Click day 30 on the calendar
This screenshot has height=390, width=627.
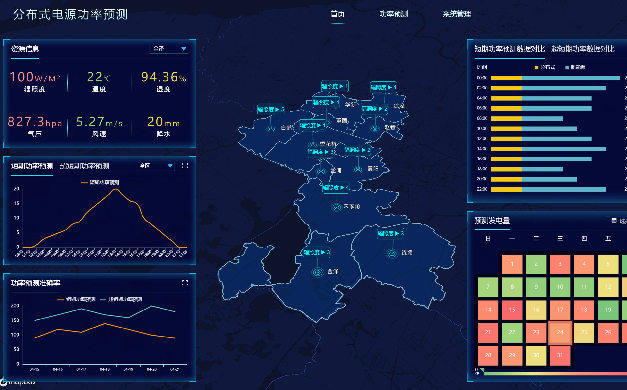click(536, 356)
